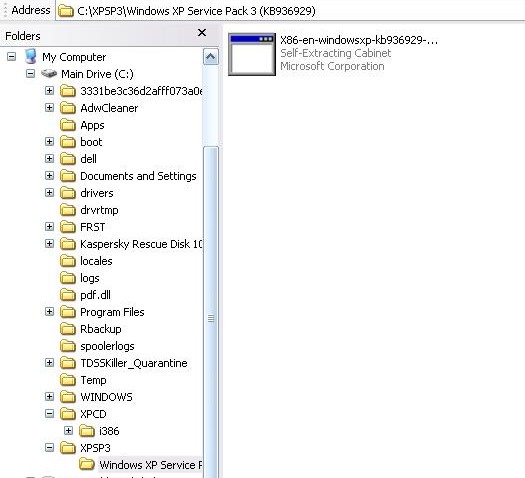
Task: Click the WINDOWS folder icon
Action: click(x=68, y=397)
